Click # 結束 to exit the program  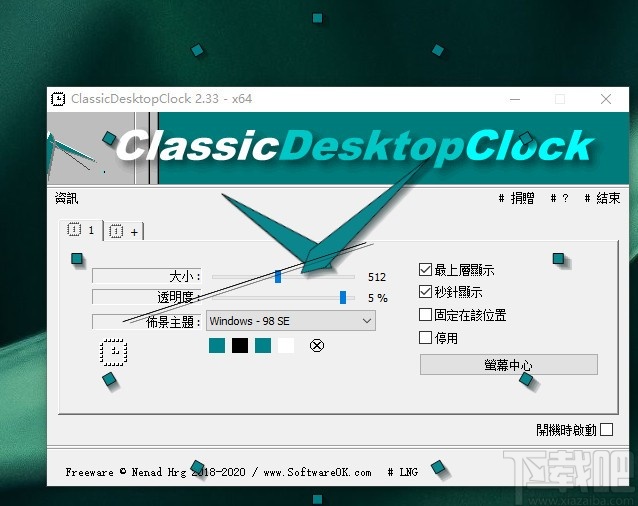point(602,198)
